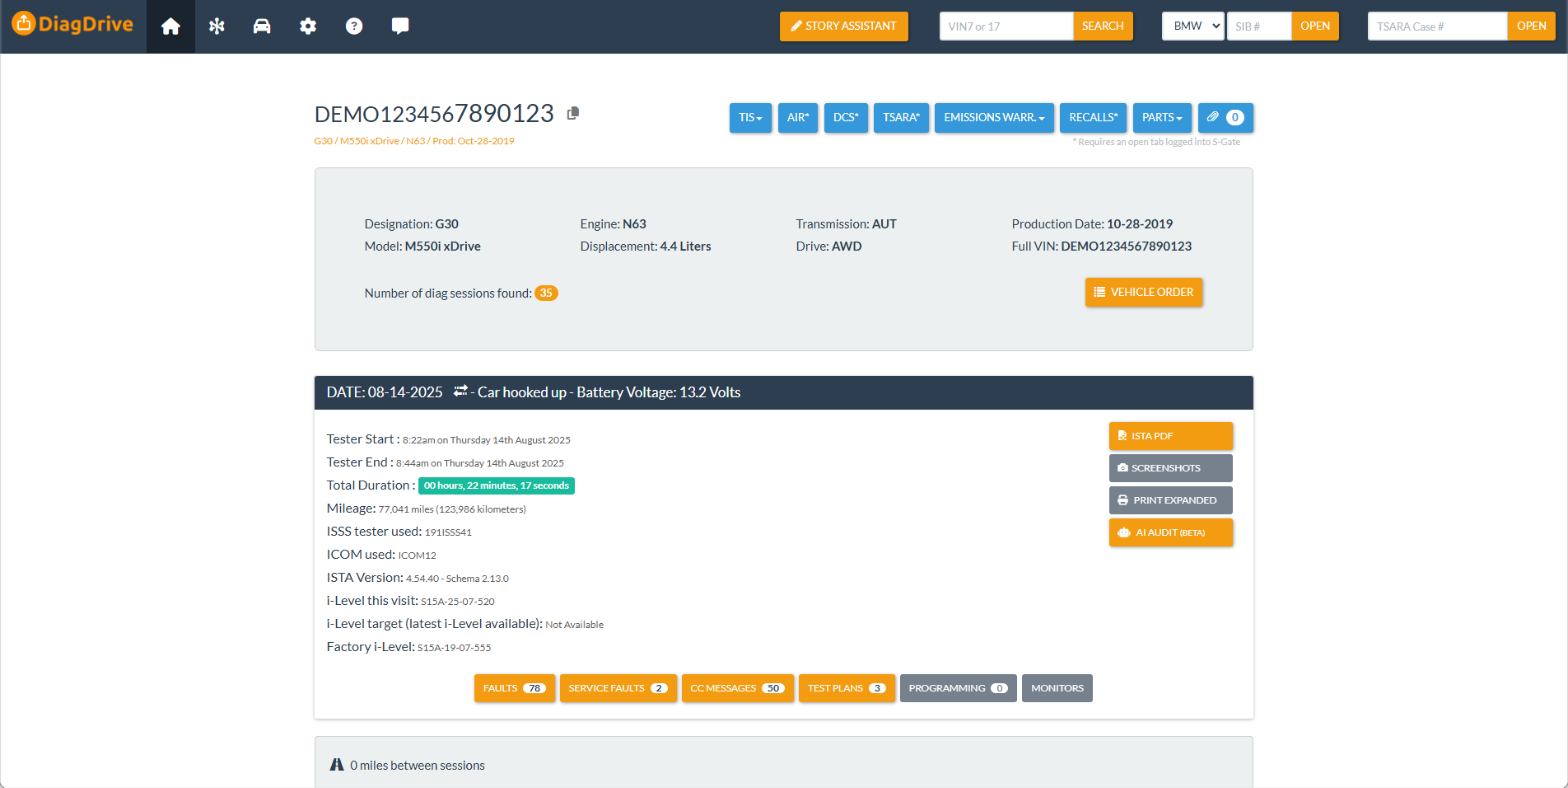The width and height of the screenshot is (1568, 788).
Task: Click the VIN title DEMO1234567890123
Action: (x=434, y=114)
